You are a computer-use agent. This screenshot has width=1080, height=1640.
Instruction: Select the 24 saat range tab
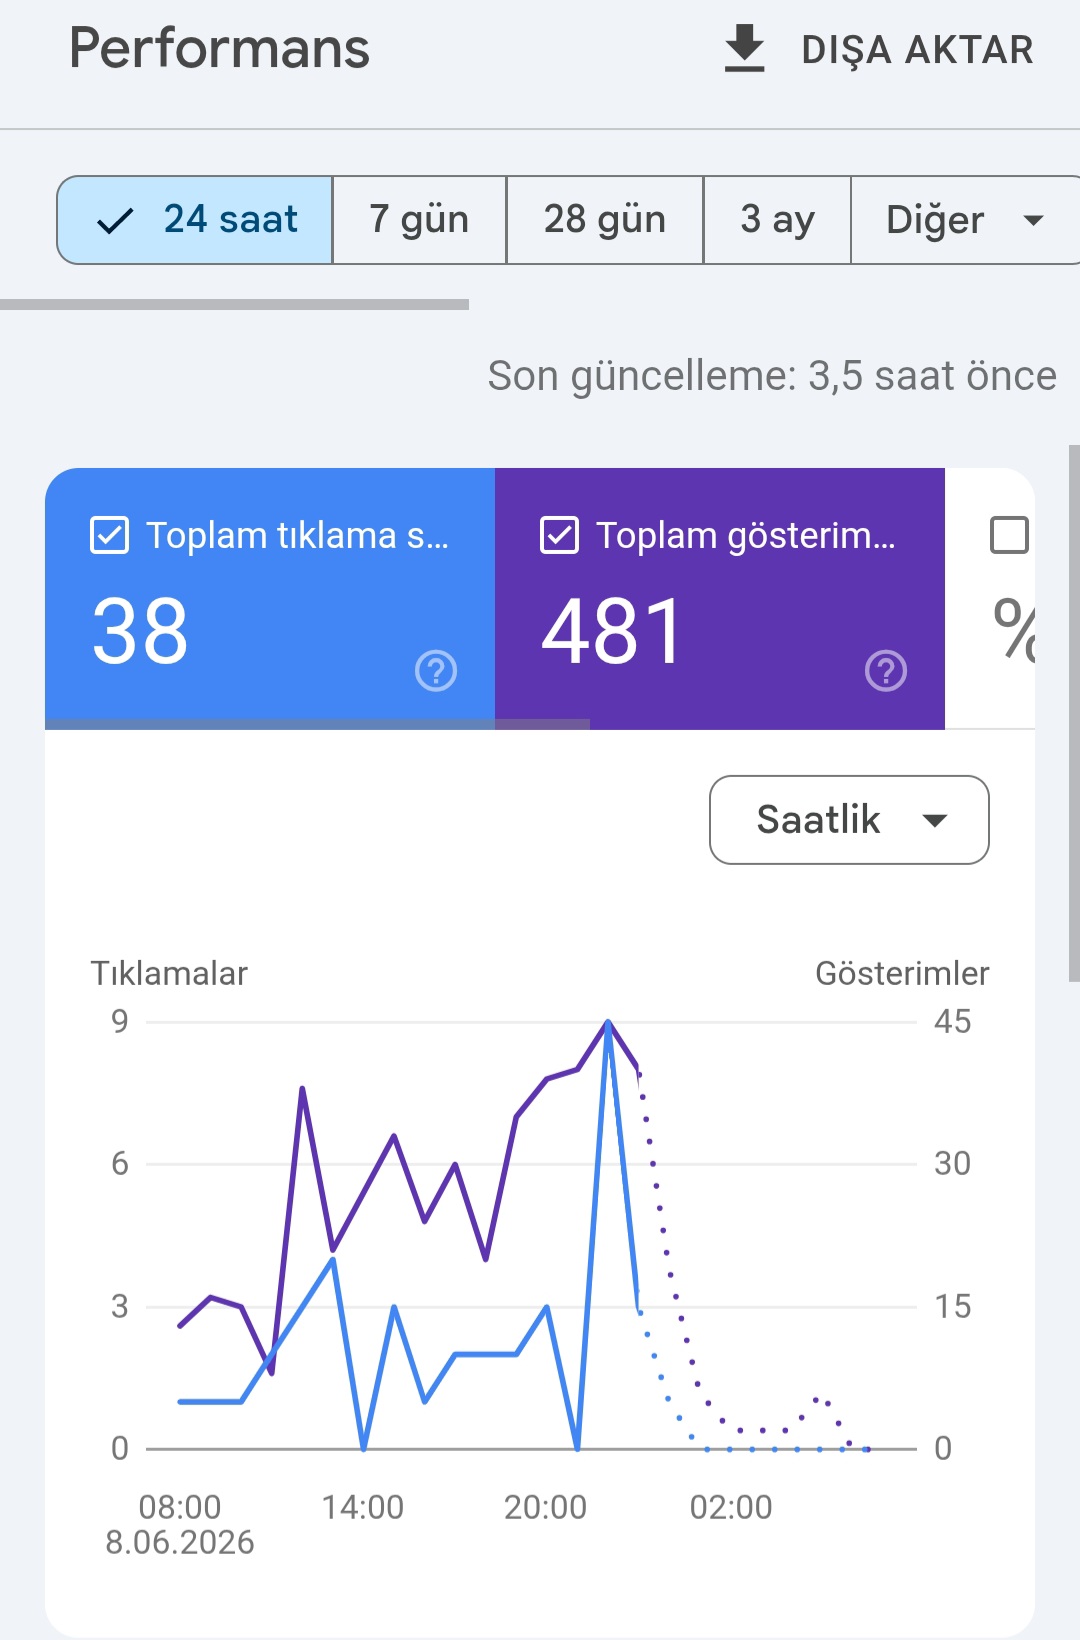(195, 220)
